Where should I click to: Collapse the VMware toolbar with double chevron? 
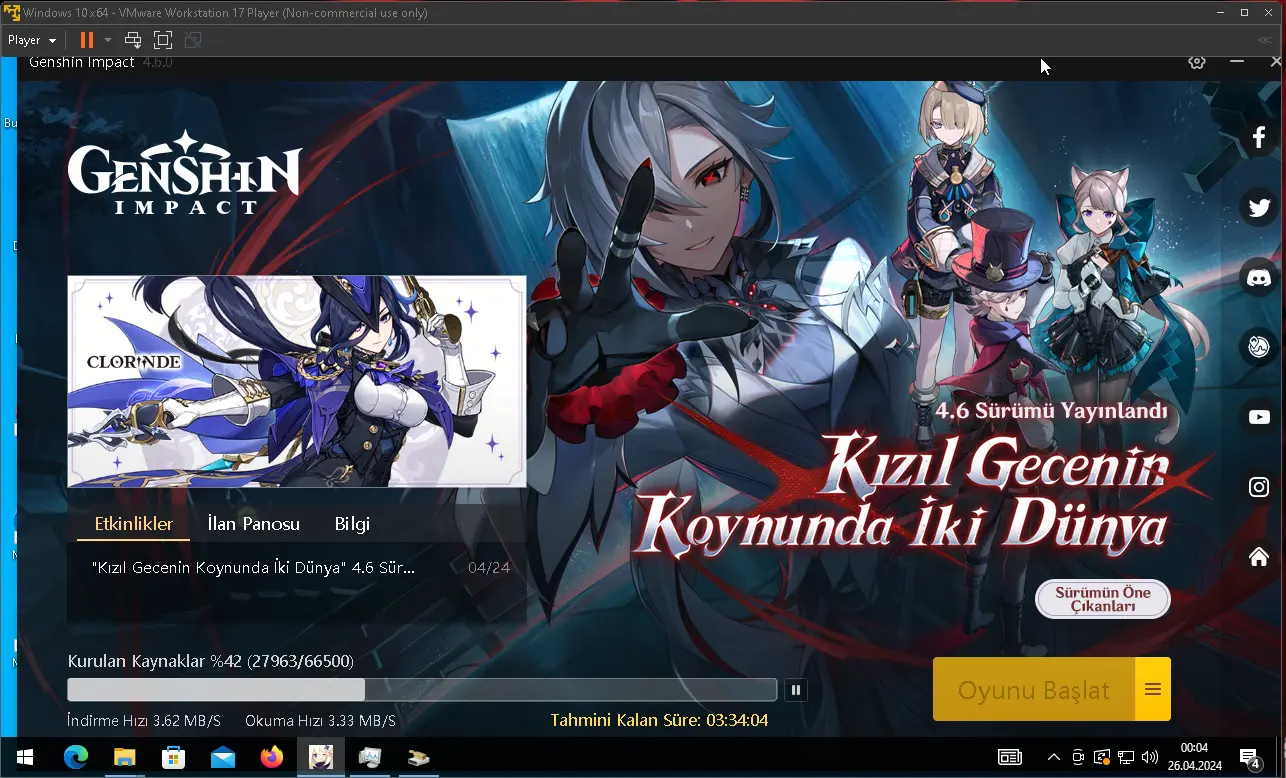click(1265, 40)
